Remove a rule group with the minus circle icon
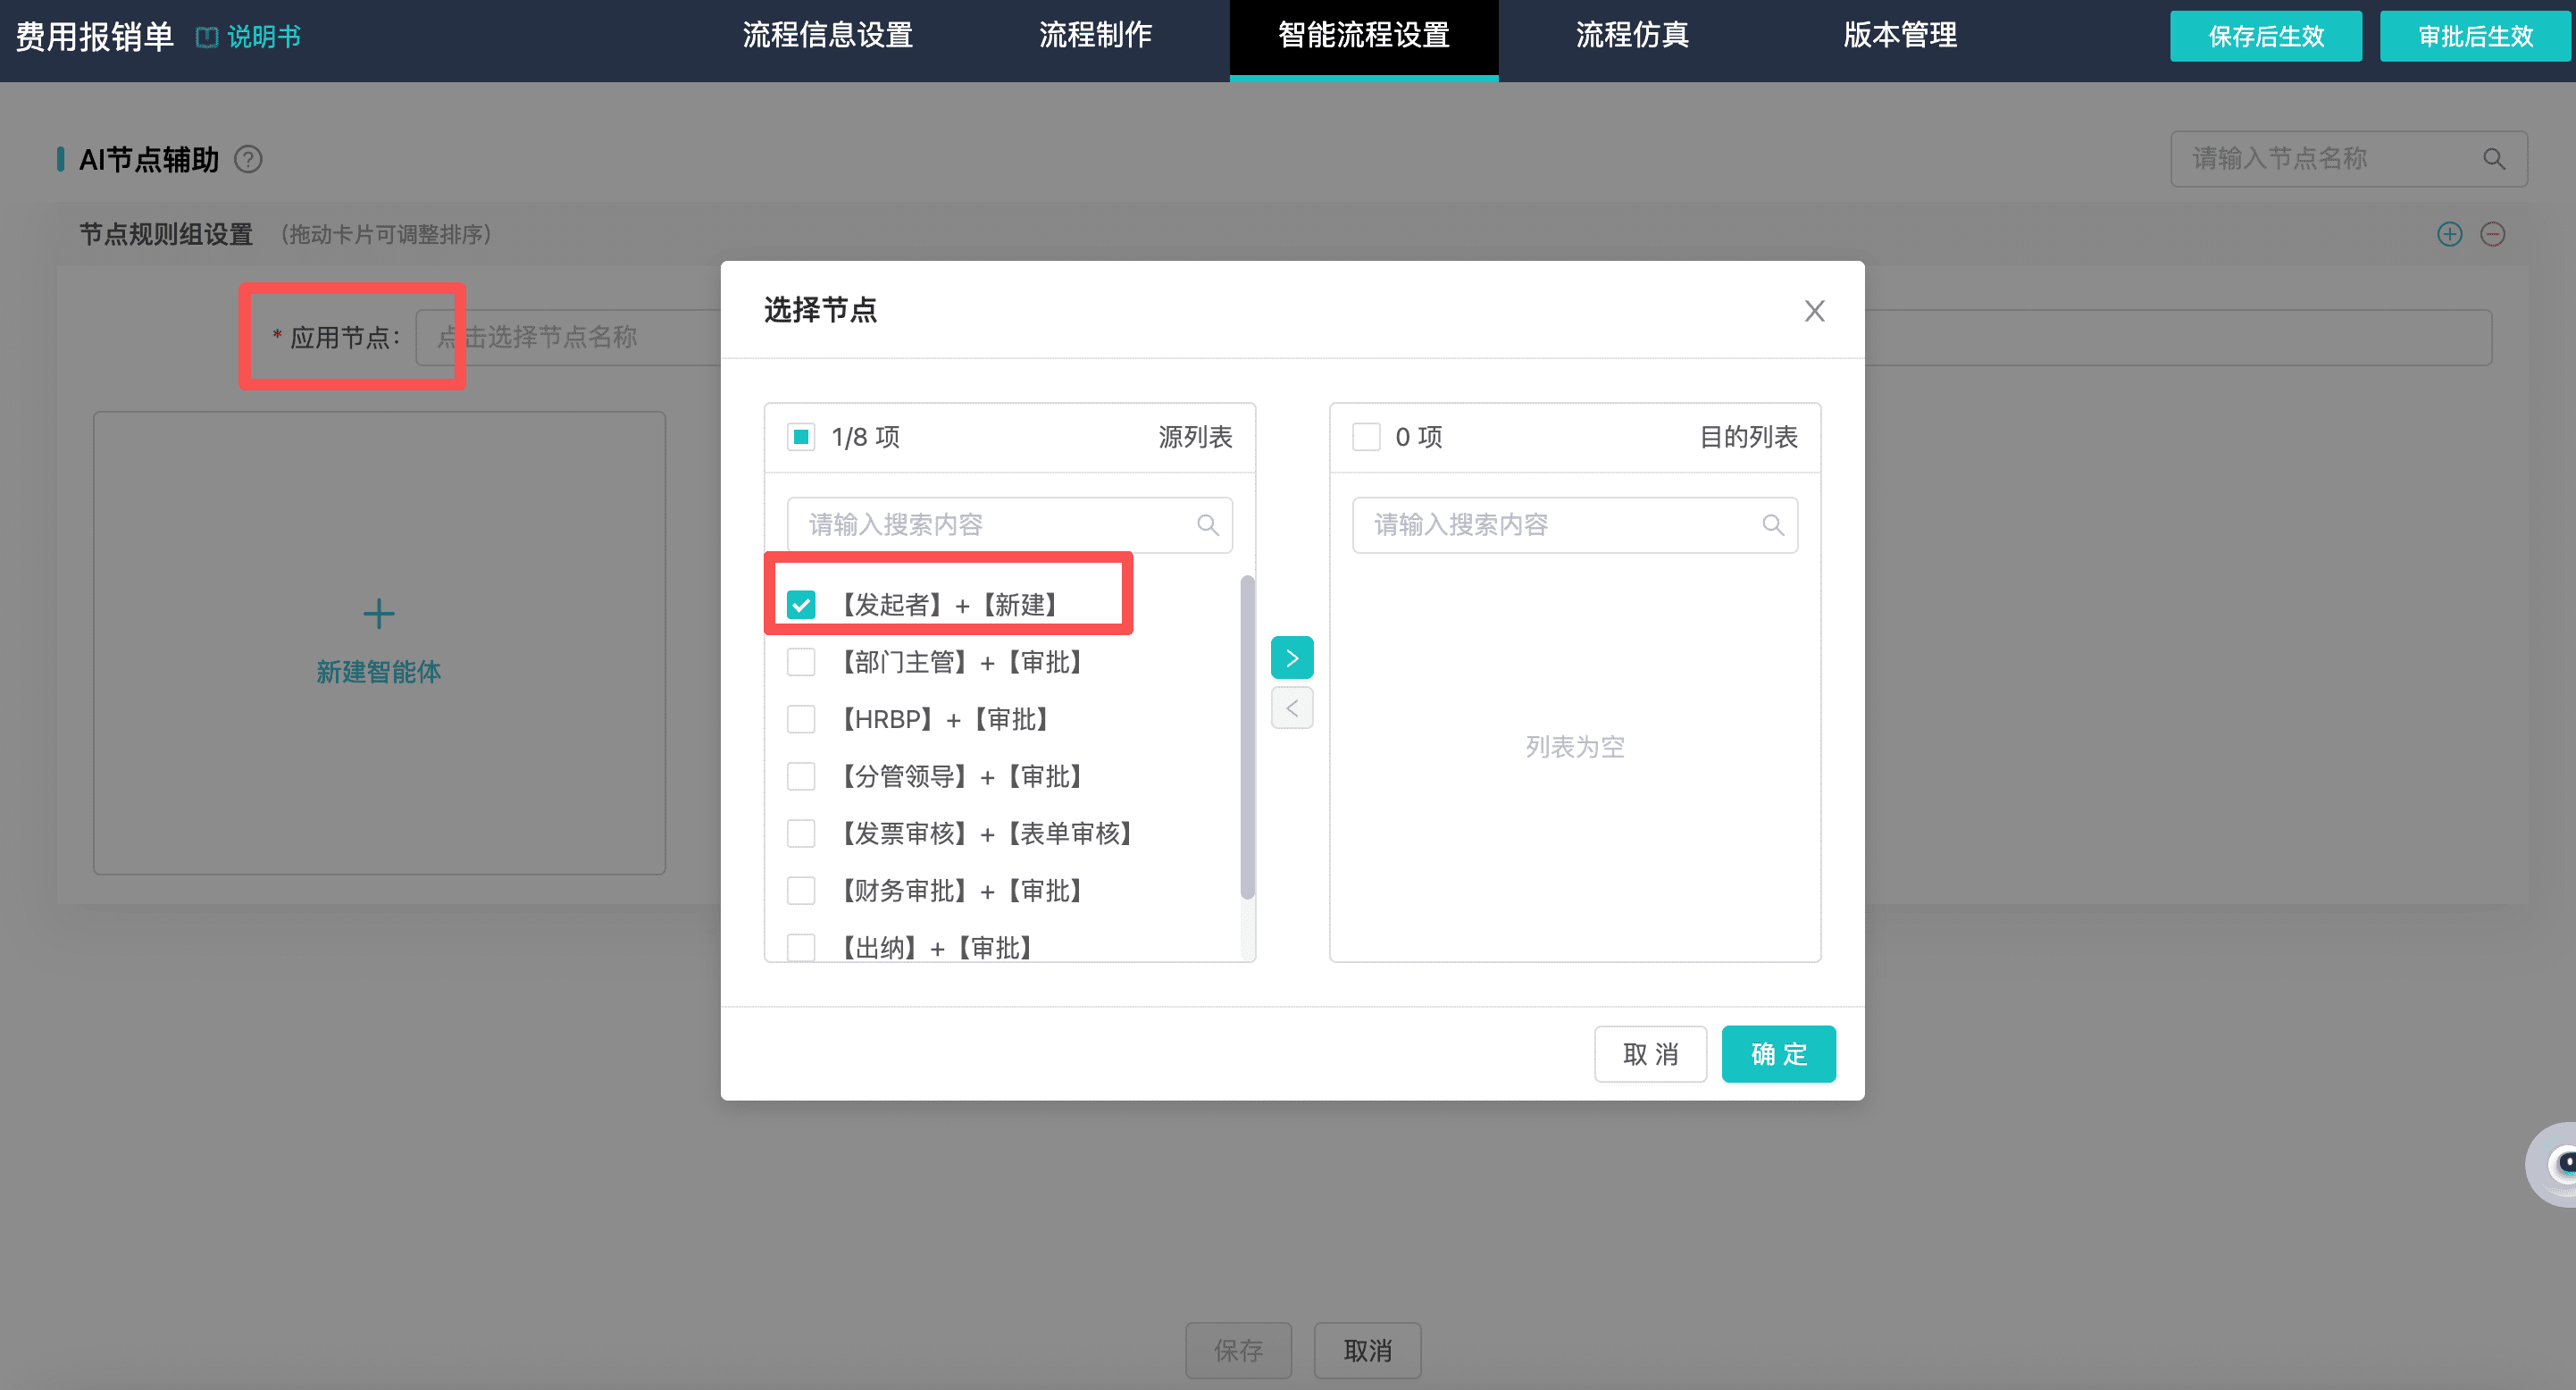The height and width of the screenshot is (1390, 2576). coord(2492,234)
